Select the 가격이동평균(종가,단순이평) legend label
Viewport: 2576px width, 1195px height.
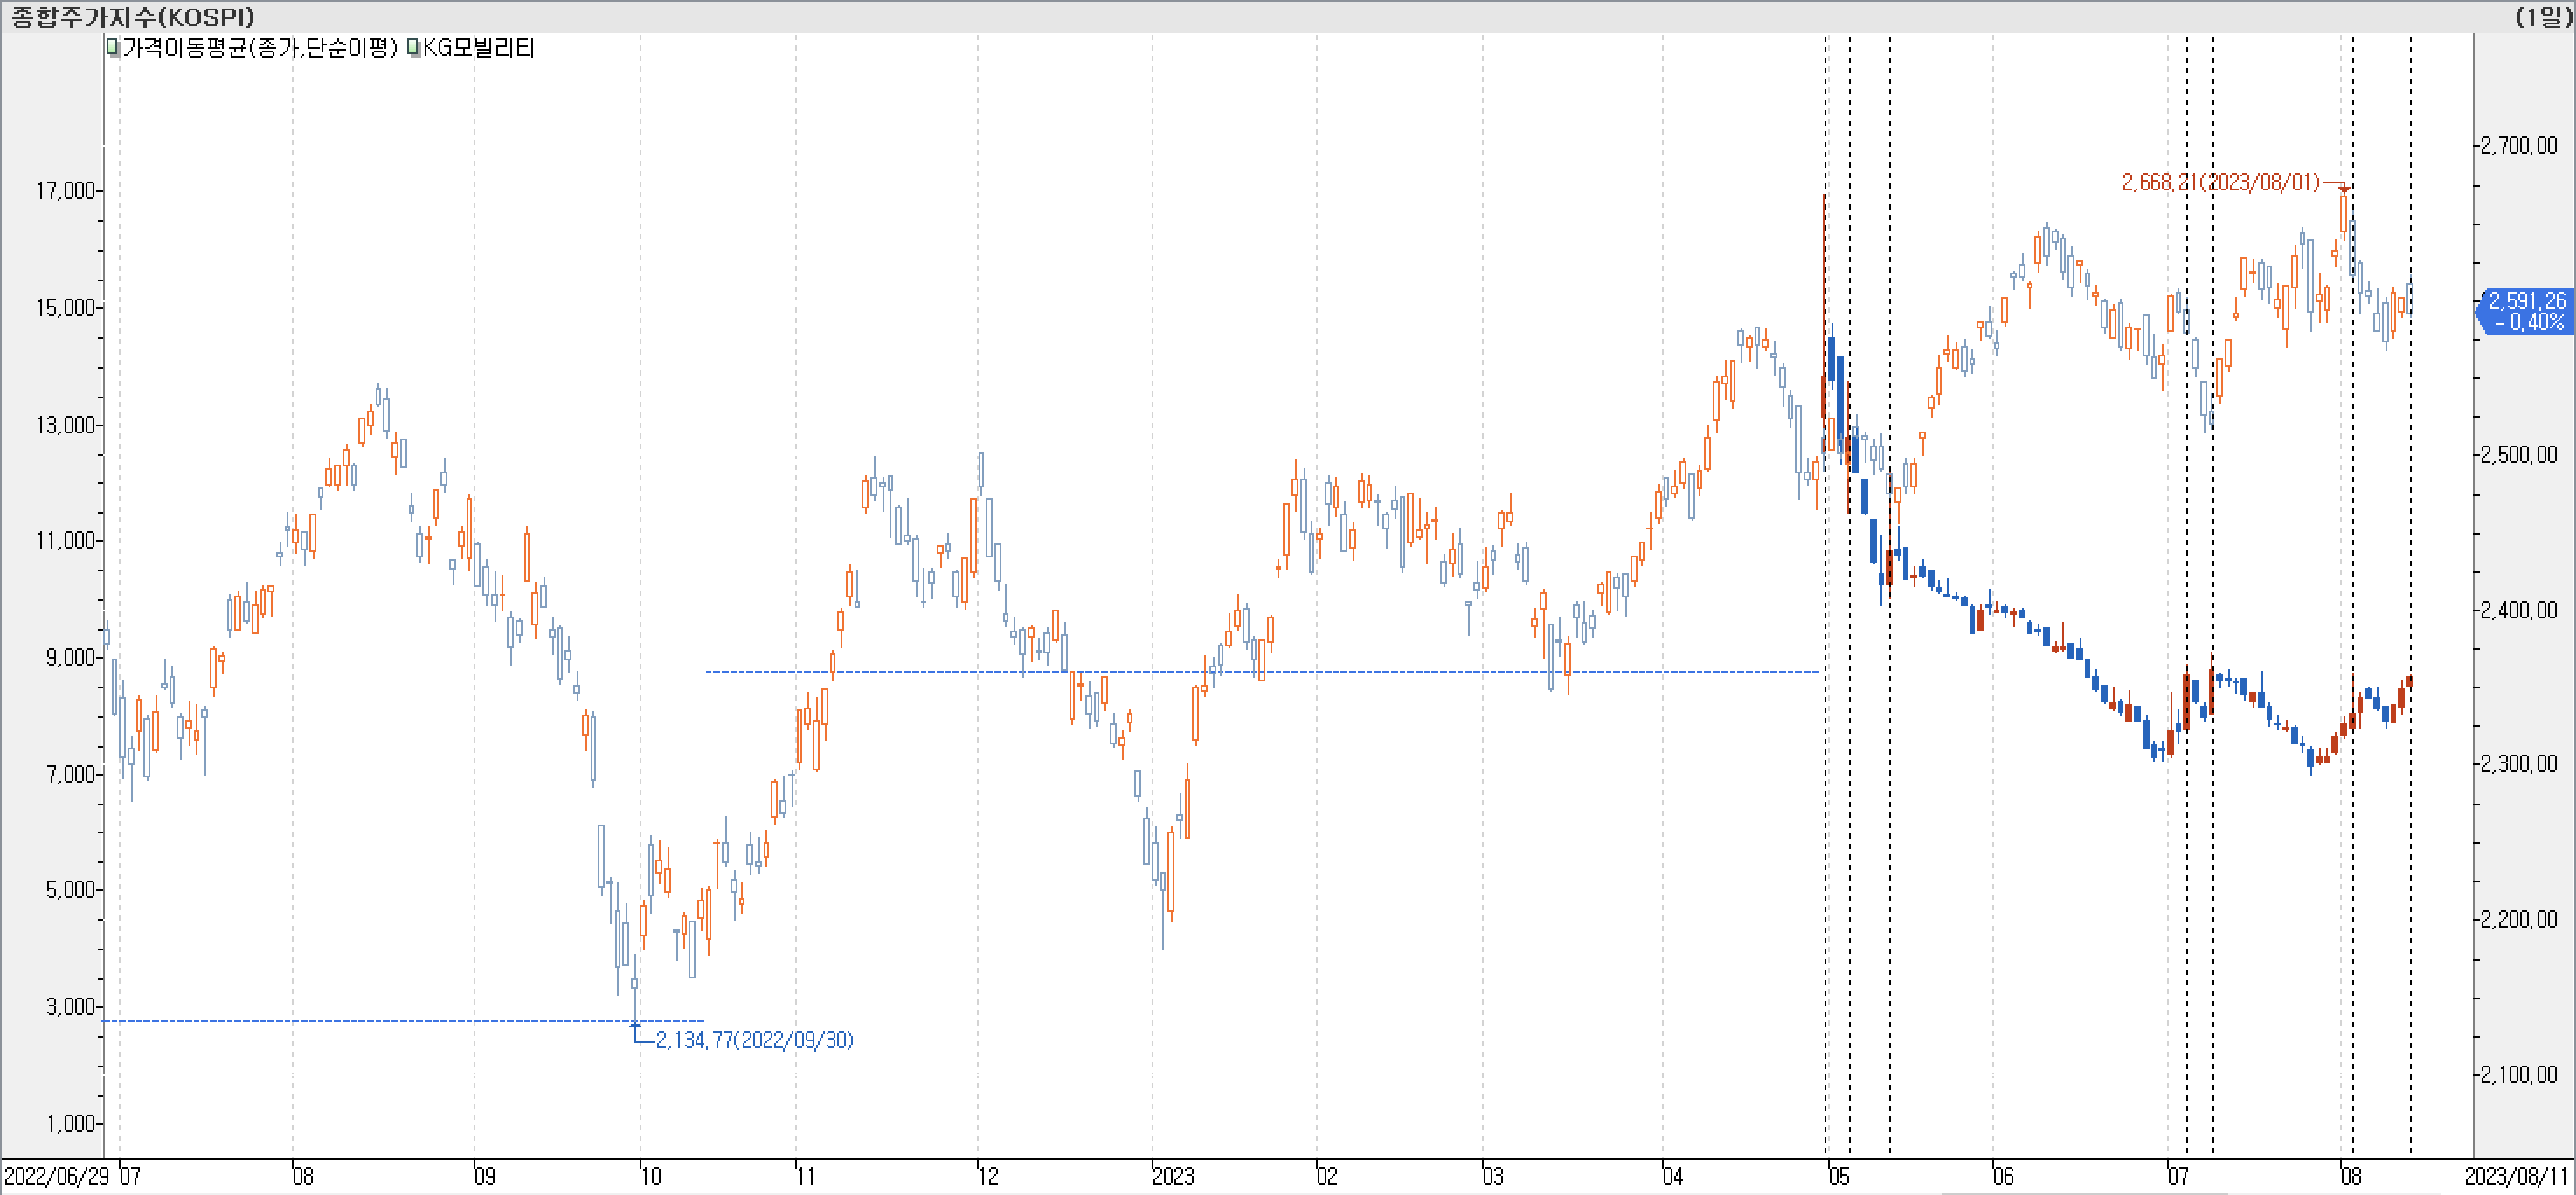tap(260, 47)
